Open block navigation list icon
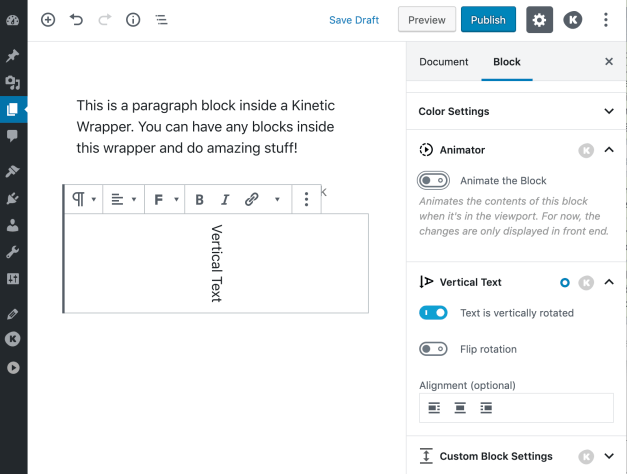Image resolution: width=627 pixels, height=474 pixels. pyautogui.click(x=161, y=20)
